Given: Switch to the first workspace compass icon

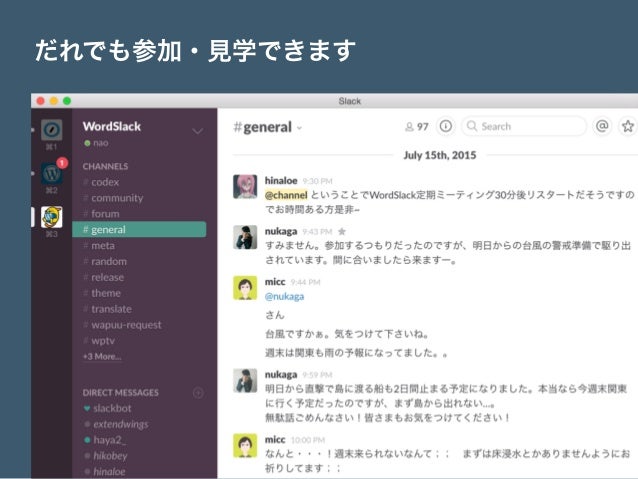Looking at the screenshot, I should [x=52, y=130].
